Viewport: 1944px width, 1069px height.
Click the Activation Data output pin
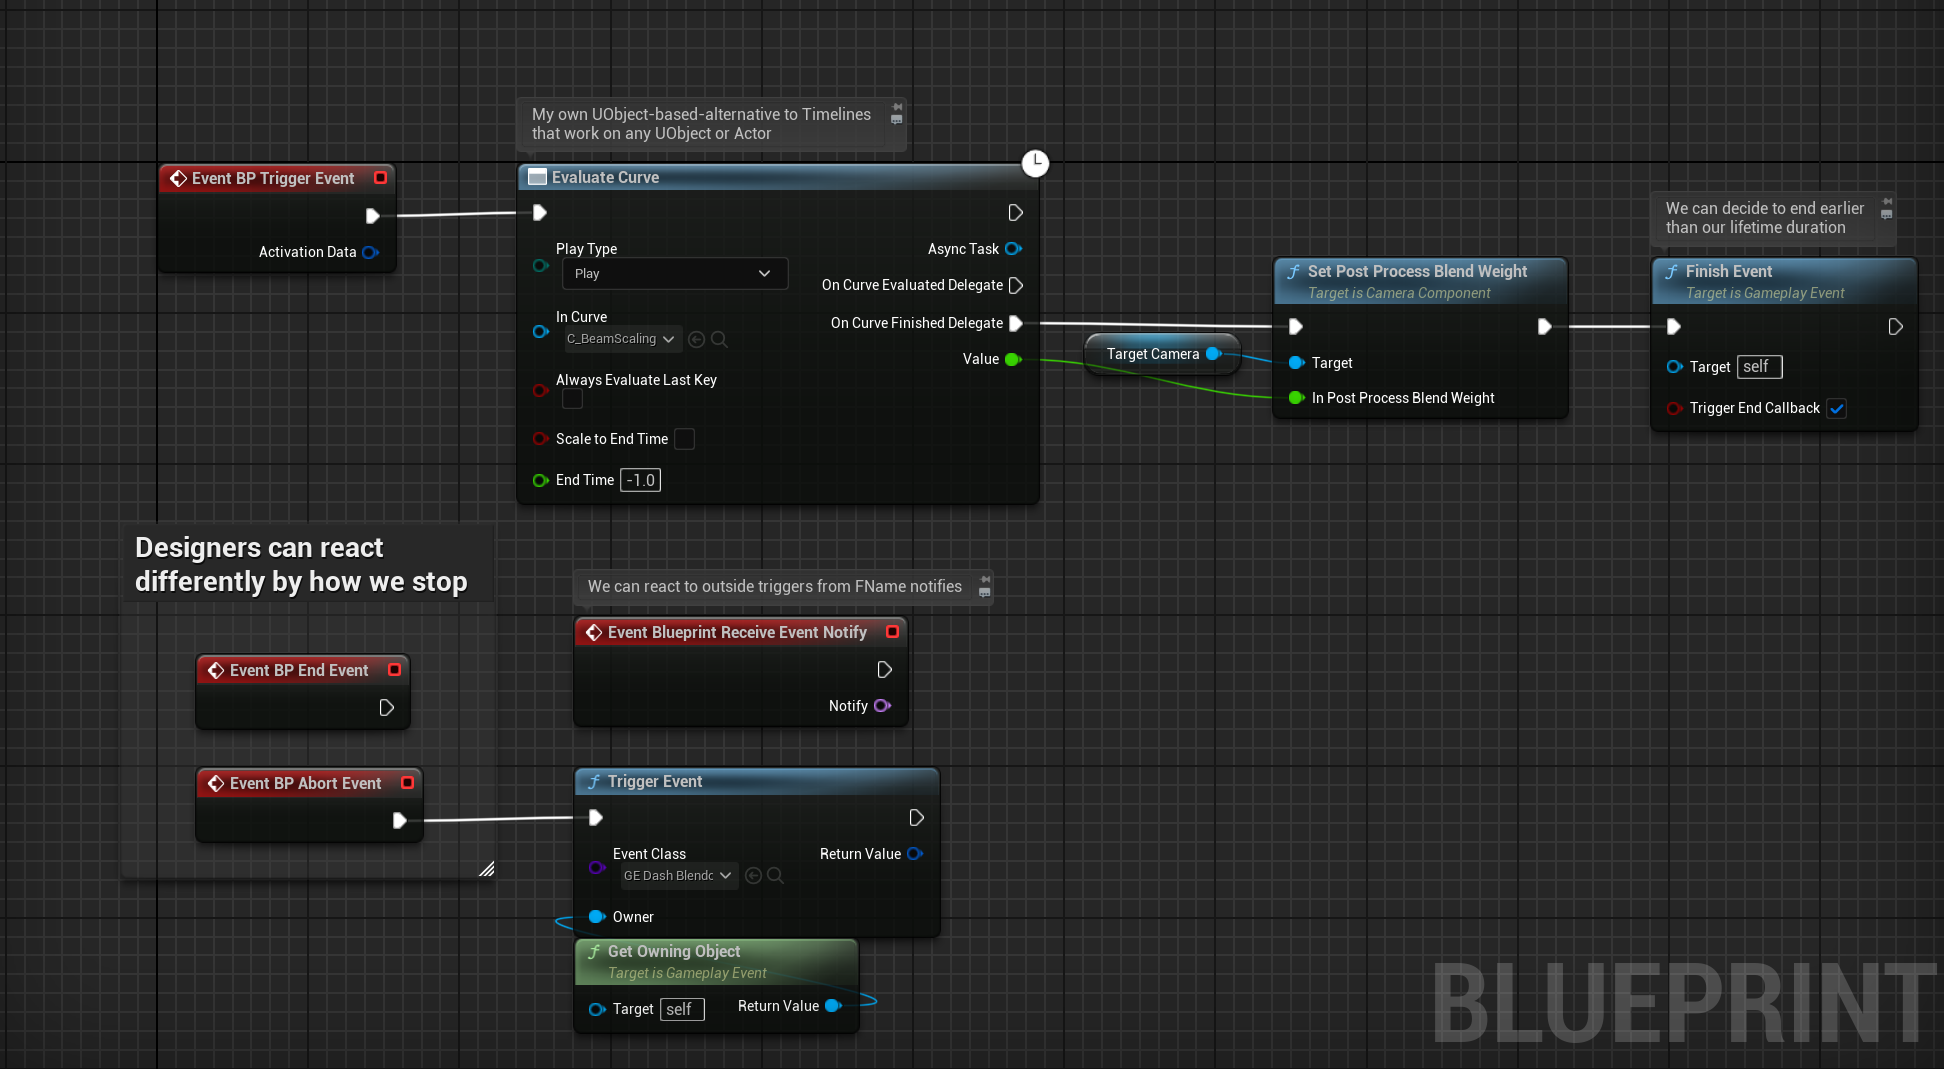pos(370,252)
